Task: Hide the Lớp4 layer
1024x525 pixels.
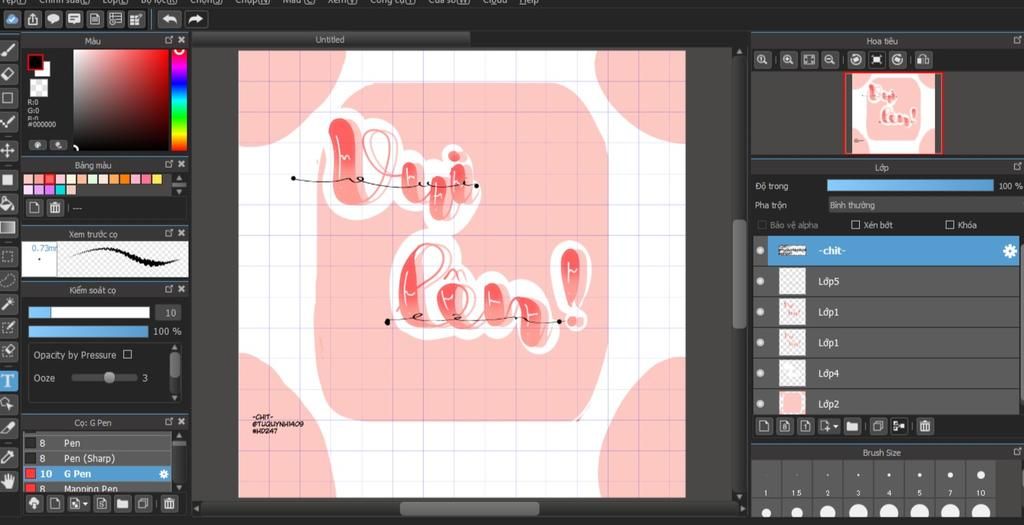Action: click(760, 373)
